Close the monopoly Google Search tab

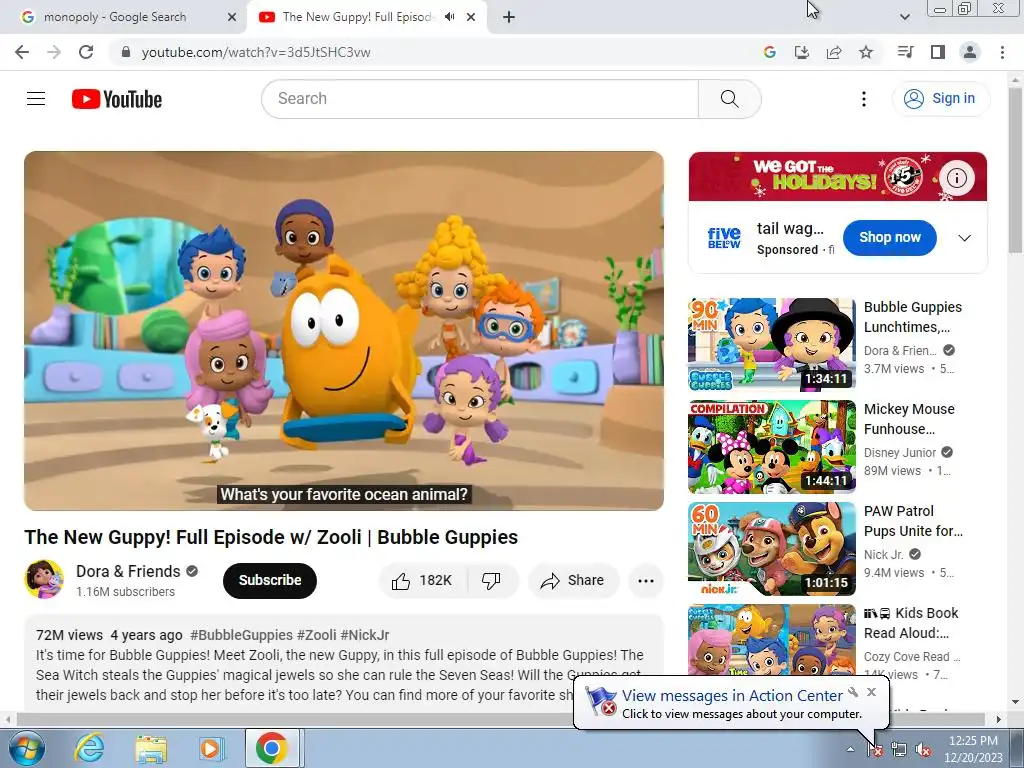(x=232, y=17)
